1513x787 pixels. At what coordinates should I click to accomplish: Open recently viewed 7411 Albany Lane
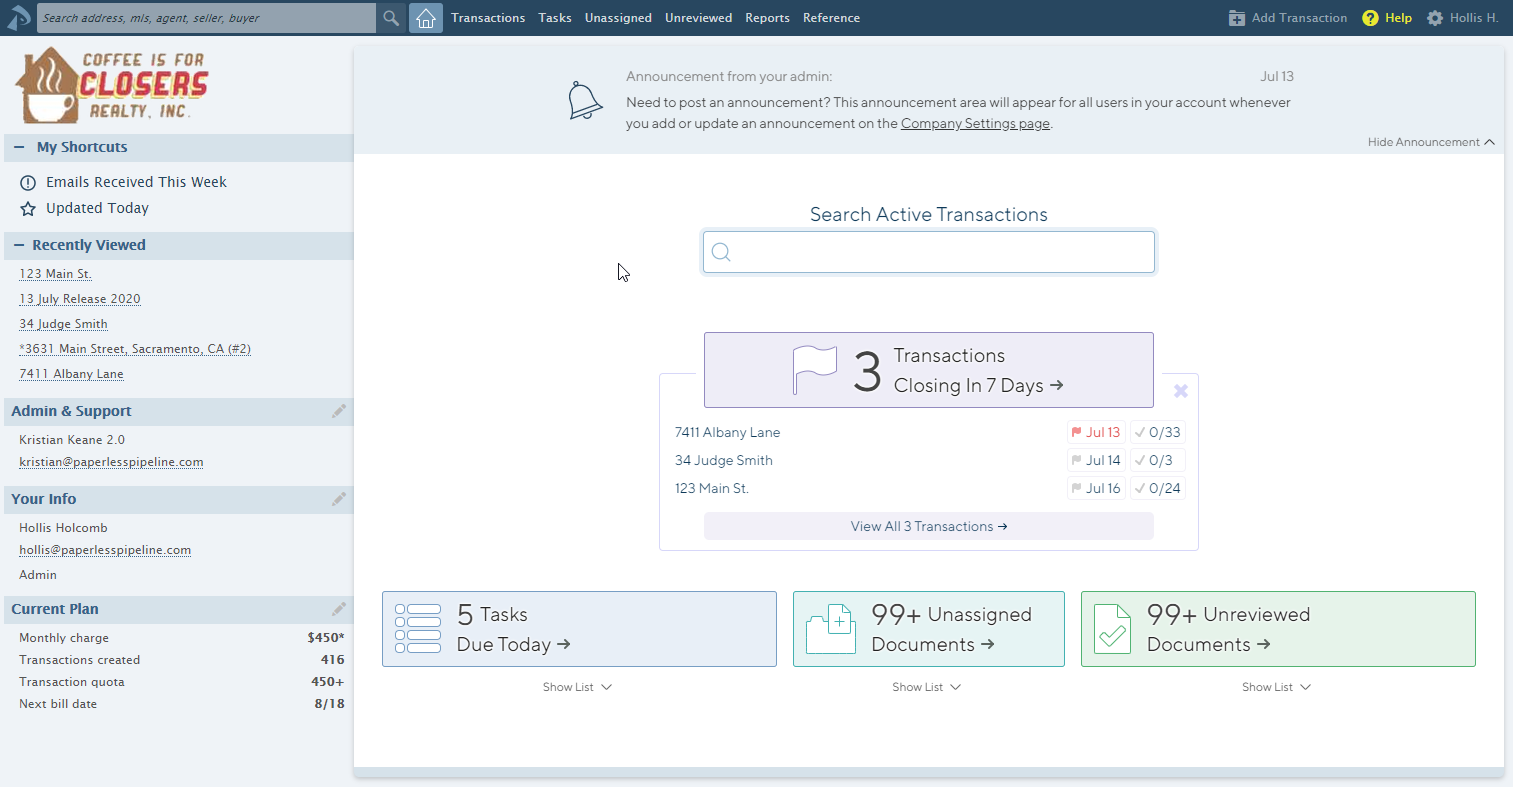click(x=71, y=374)
